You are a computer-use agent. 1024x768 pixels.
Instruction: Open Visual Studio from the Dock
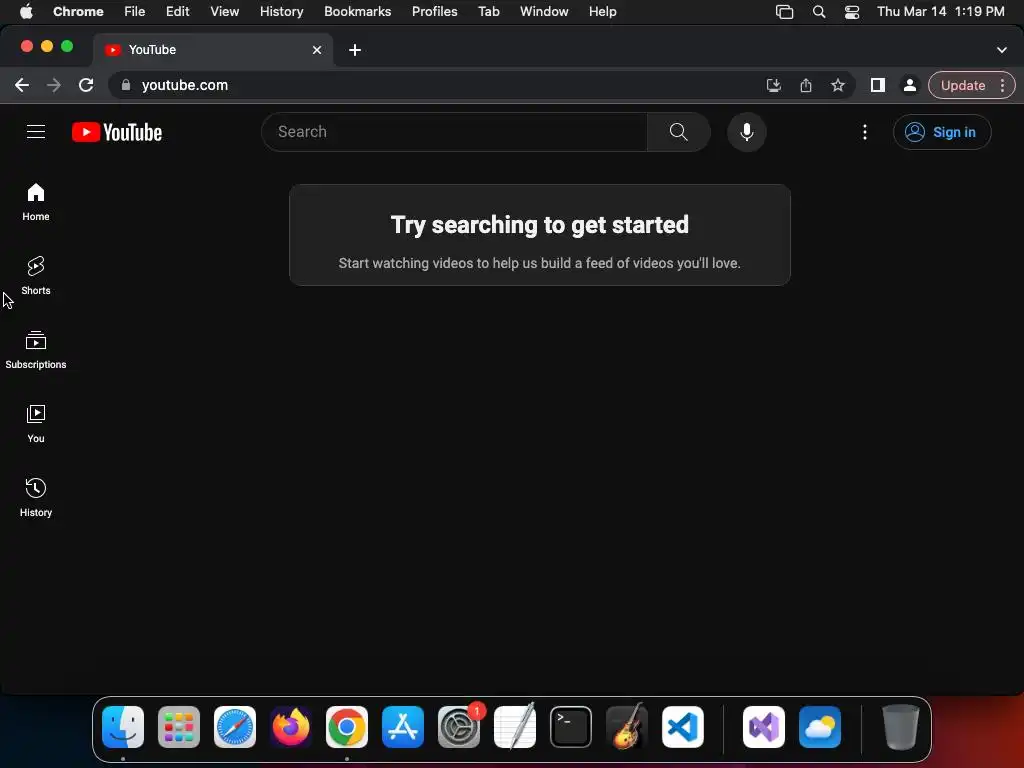(x=763, y=726)
